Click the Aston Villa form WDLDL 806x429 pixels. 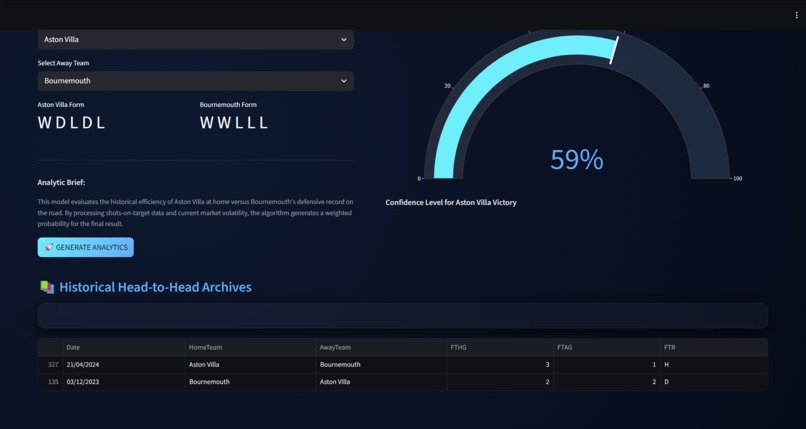point(71,123)
